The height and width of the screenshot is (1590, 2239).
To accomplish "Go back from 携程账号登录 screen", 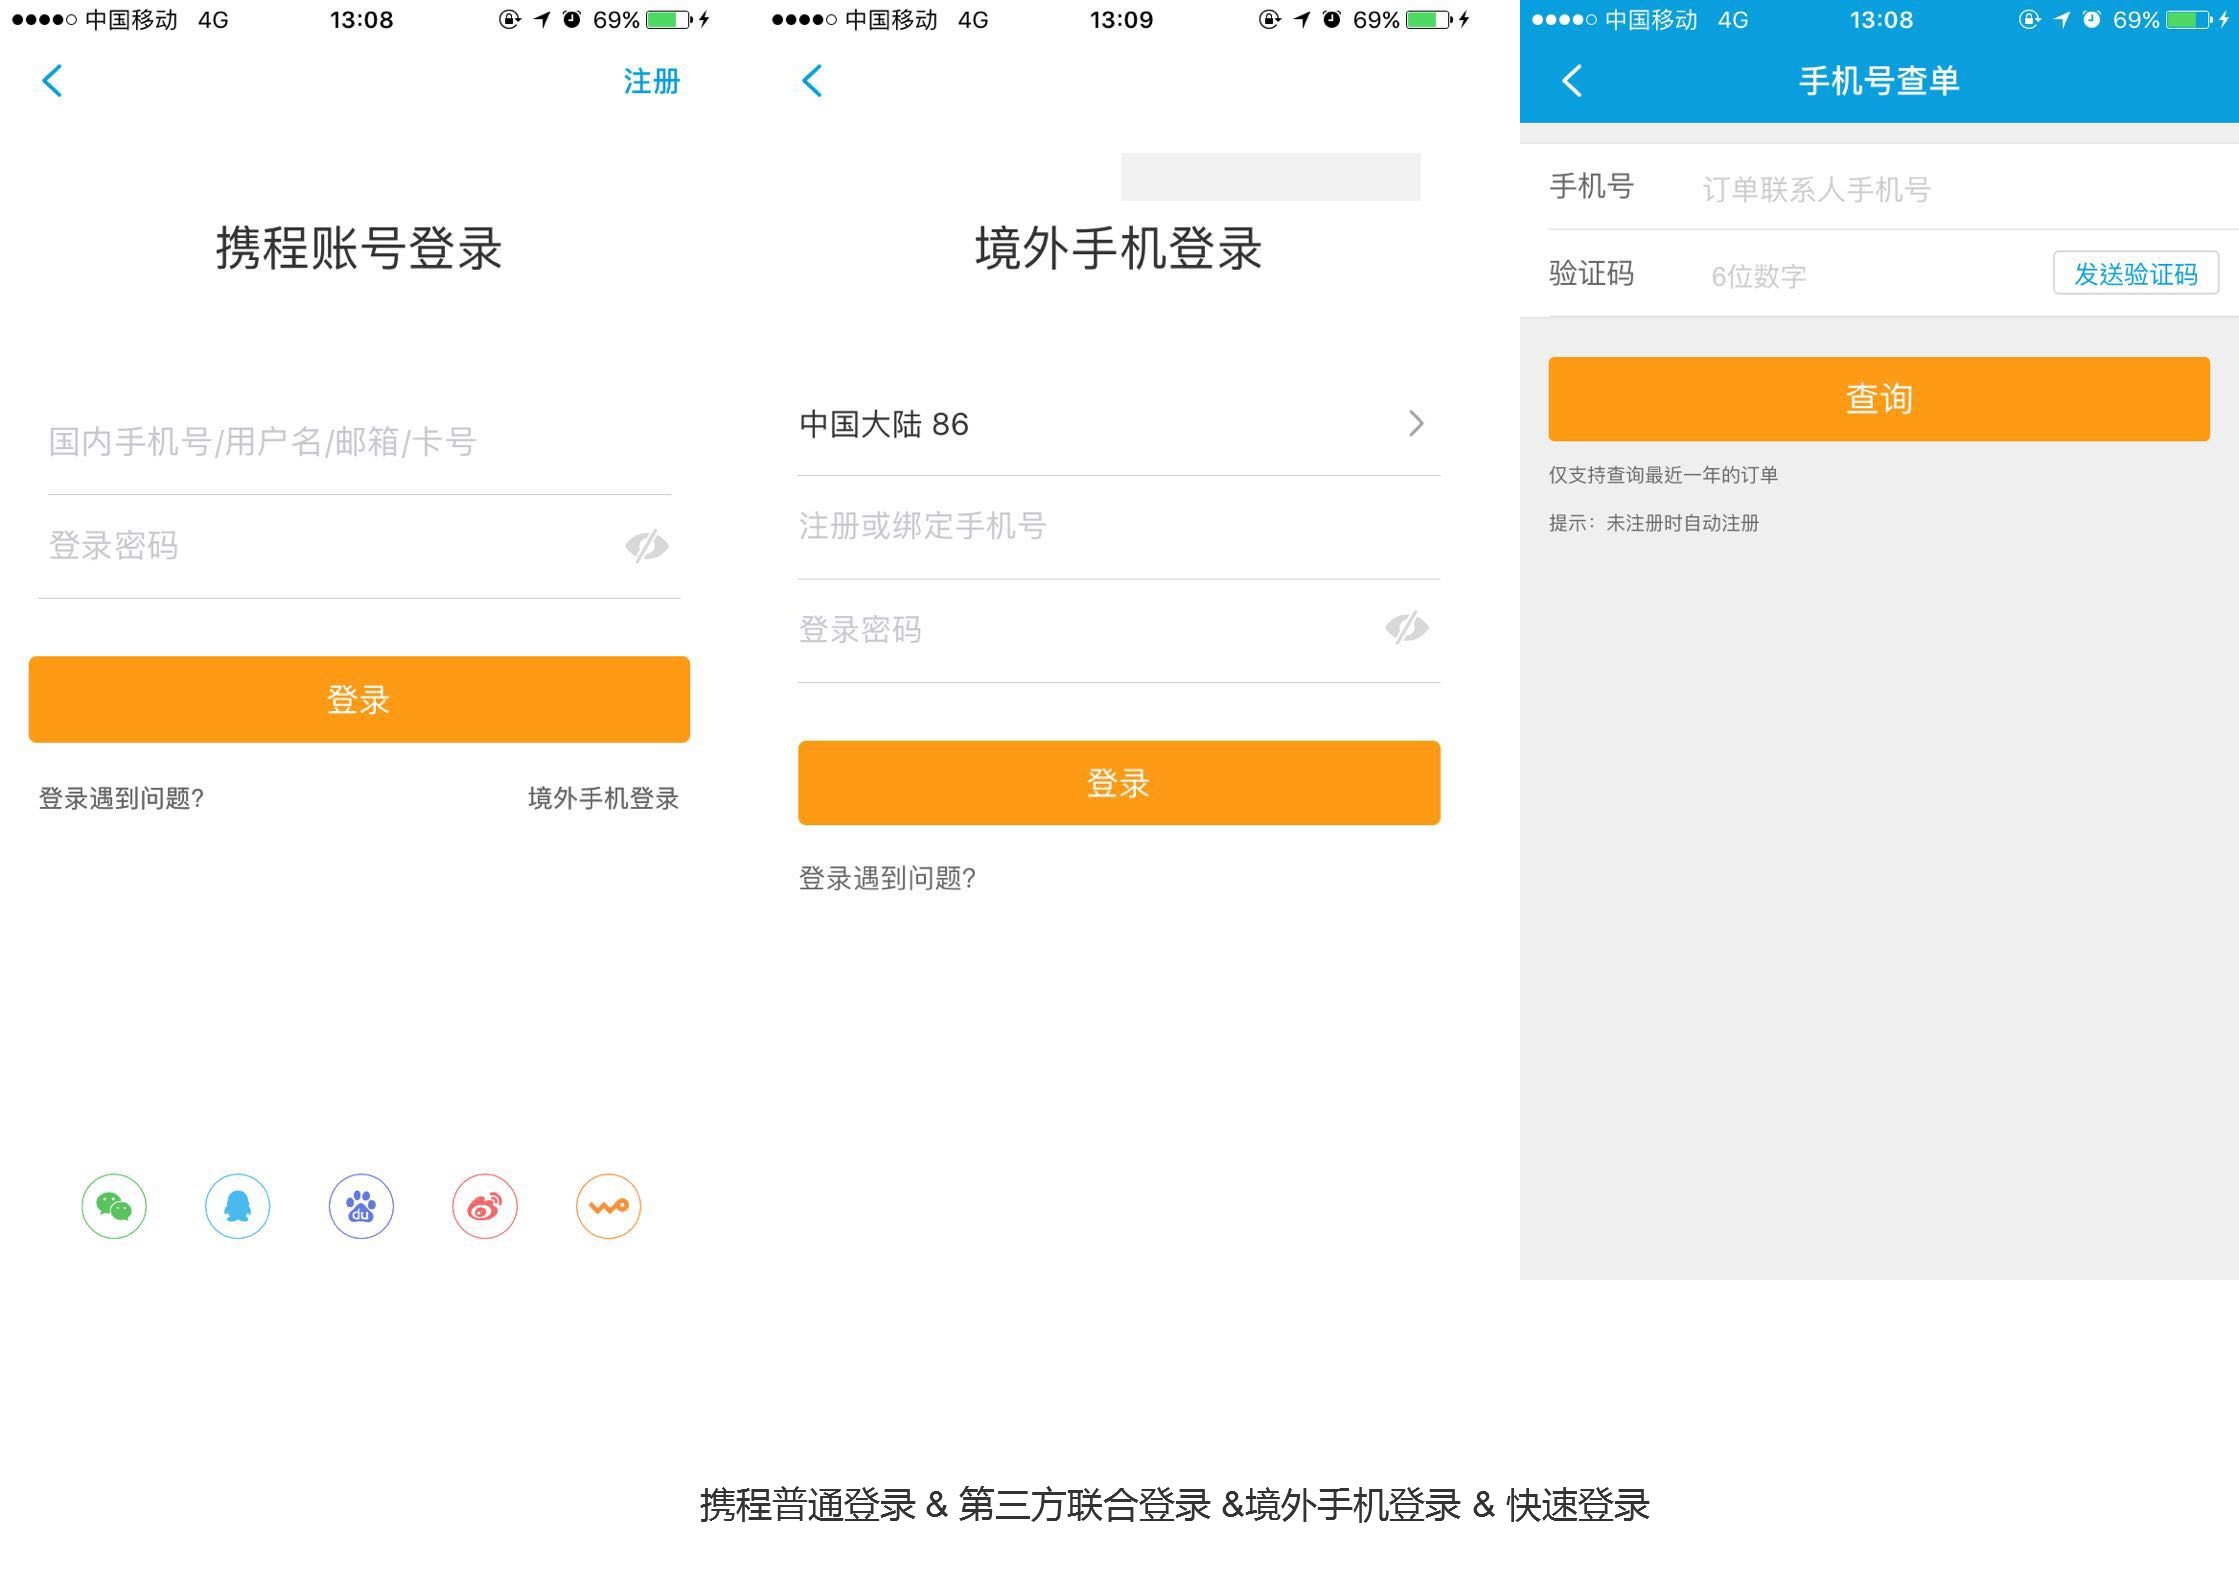I will click(x=52, y=81).
